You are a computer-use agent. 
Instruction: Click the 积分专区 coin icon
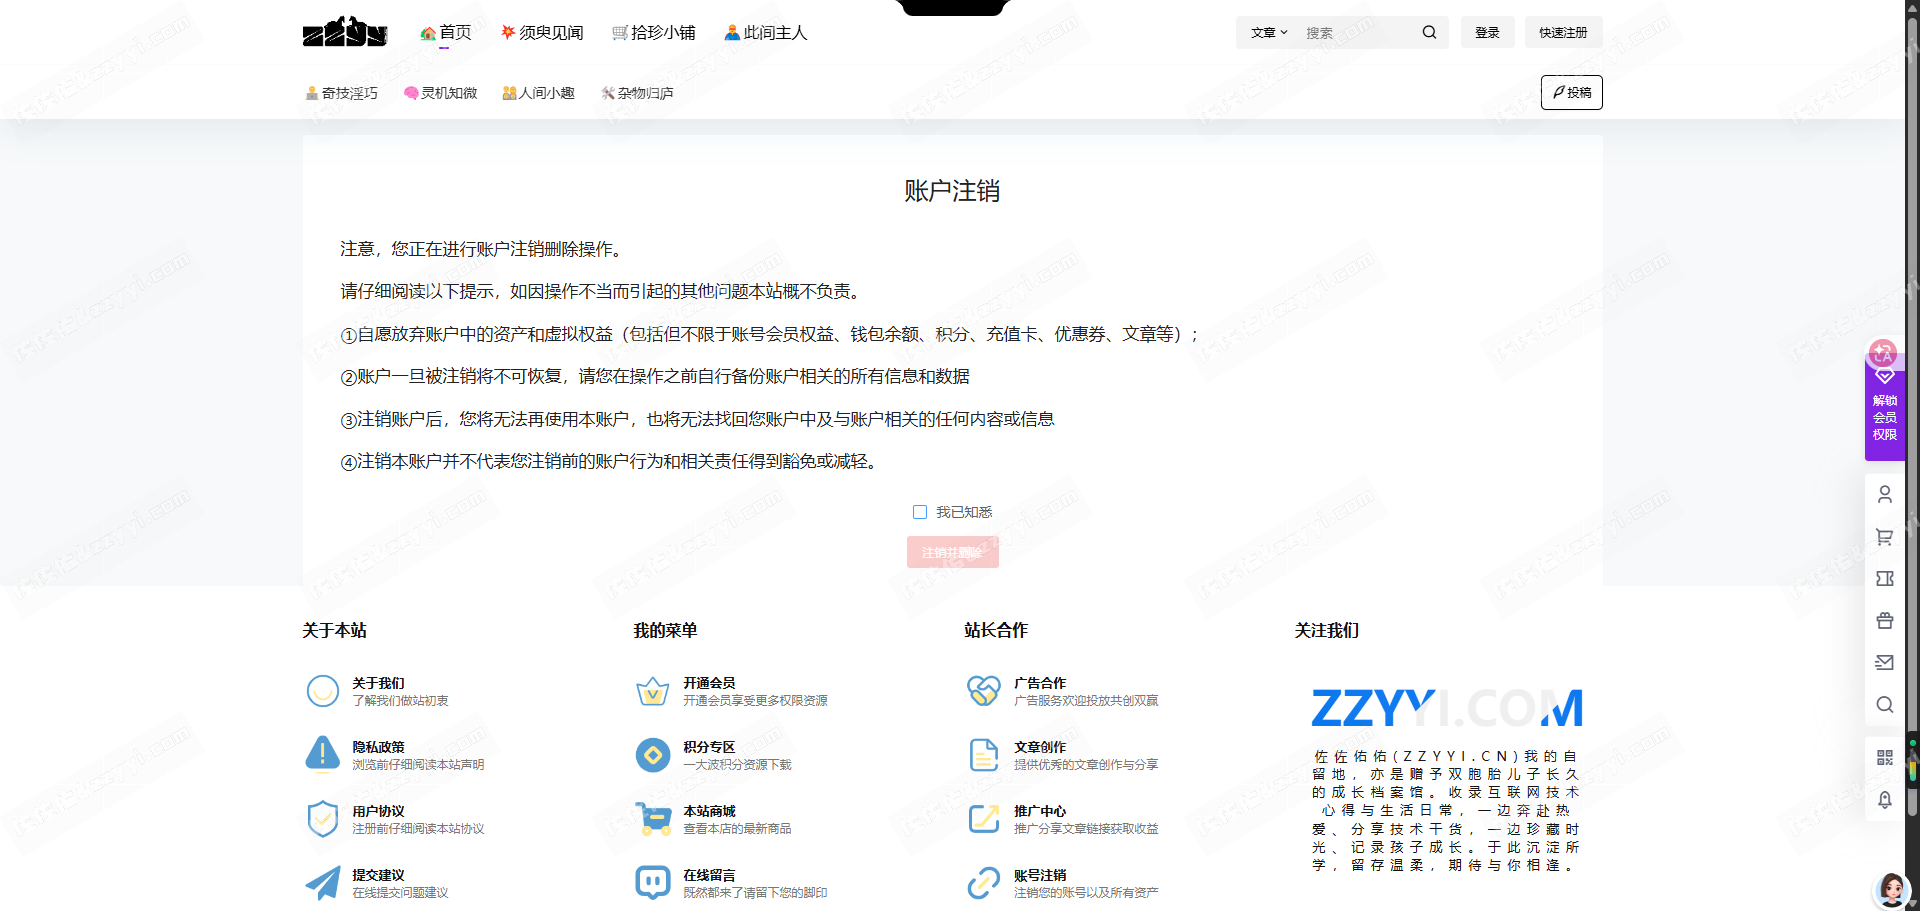click(653, 755)
